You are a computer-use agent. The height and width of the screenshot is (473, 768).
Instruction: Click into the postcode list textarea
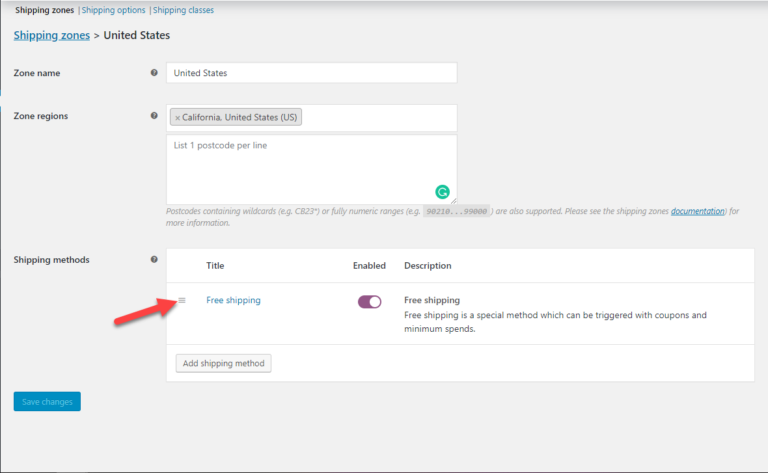300,170
